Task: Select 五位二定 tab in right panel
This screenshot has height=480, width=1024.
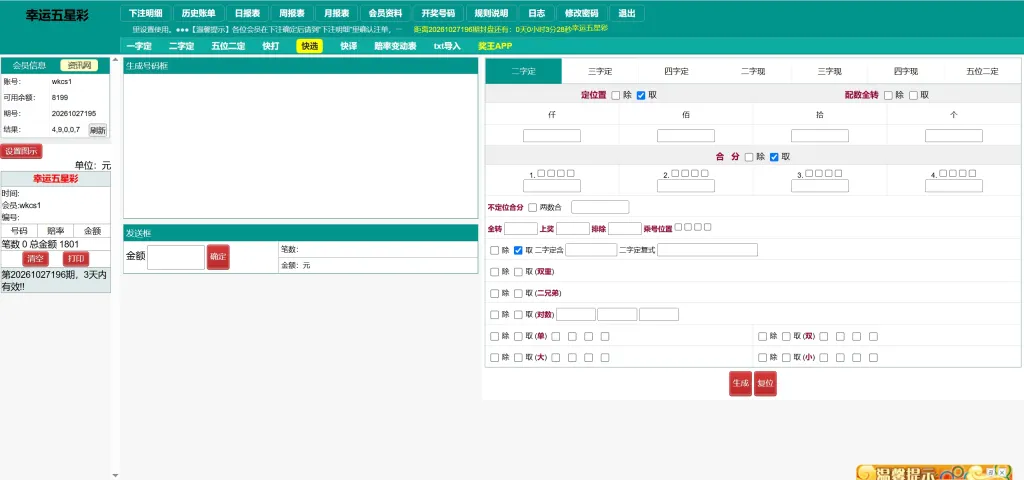Action: (x=982, y=71)
